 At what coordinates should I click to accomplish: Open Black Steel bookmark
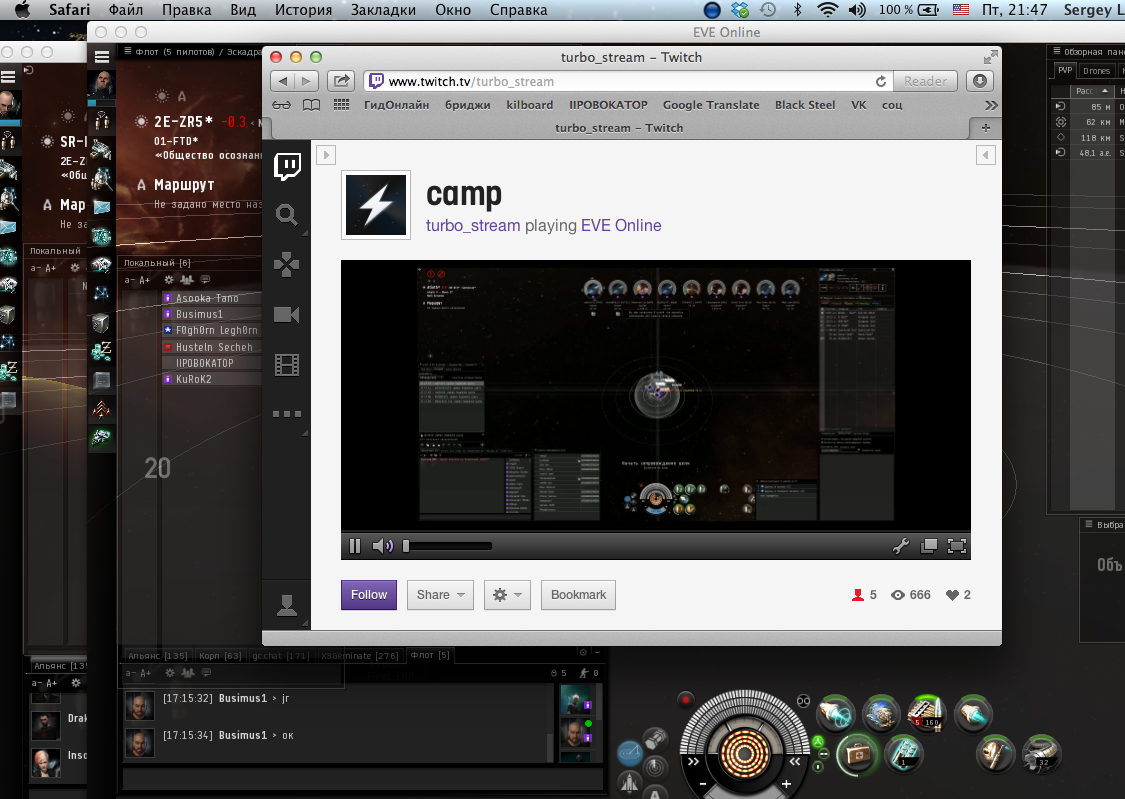tap(805, 105)
